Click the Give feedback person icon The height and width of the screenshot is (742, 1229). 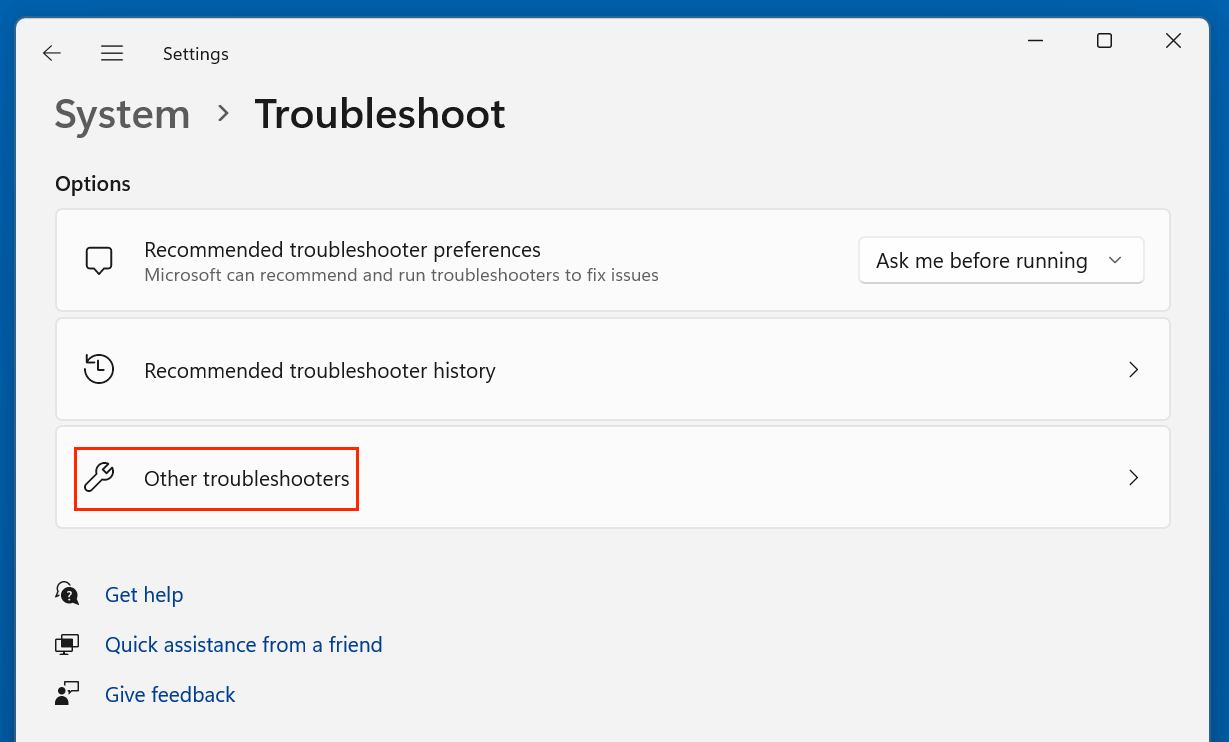pyautogui.click(x=67, y=695)
